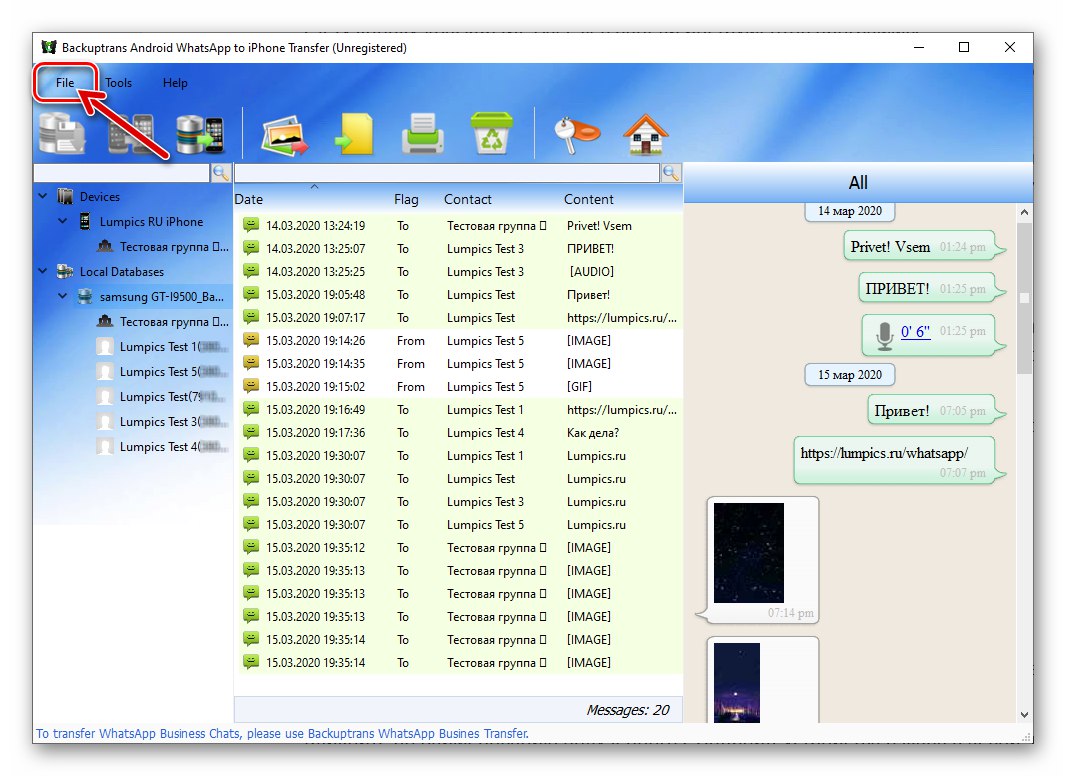Viewport: 1066px width, 776px height.
Task: Select the Lumpics Test 1 contact in tree
Action: click(173, 347)
